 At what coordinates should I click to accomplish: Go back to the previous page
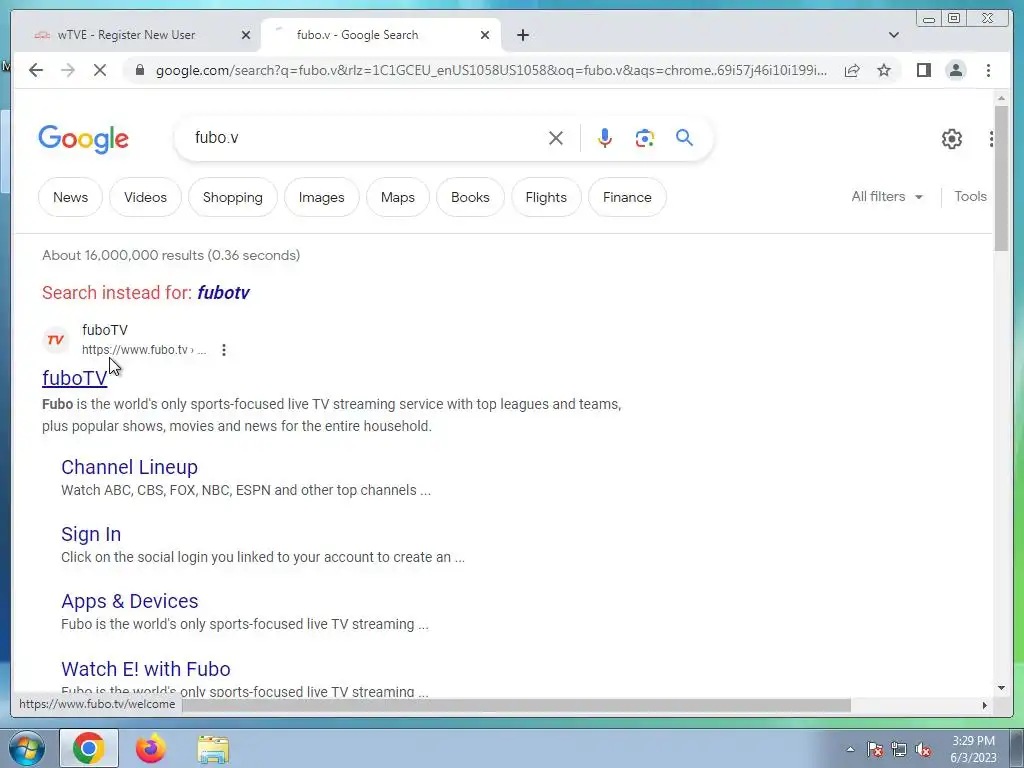[x=36, y=70]
